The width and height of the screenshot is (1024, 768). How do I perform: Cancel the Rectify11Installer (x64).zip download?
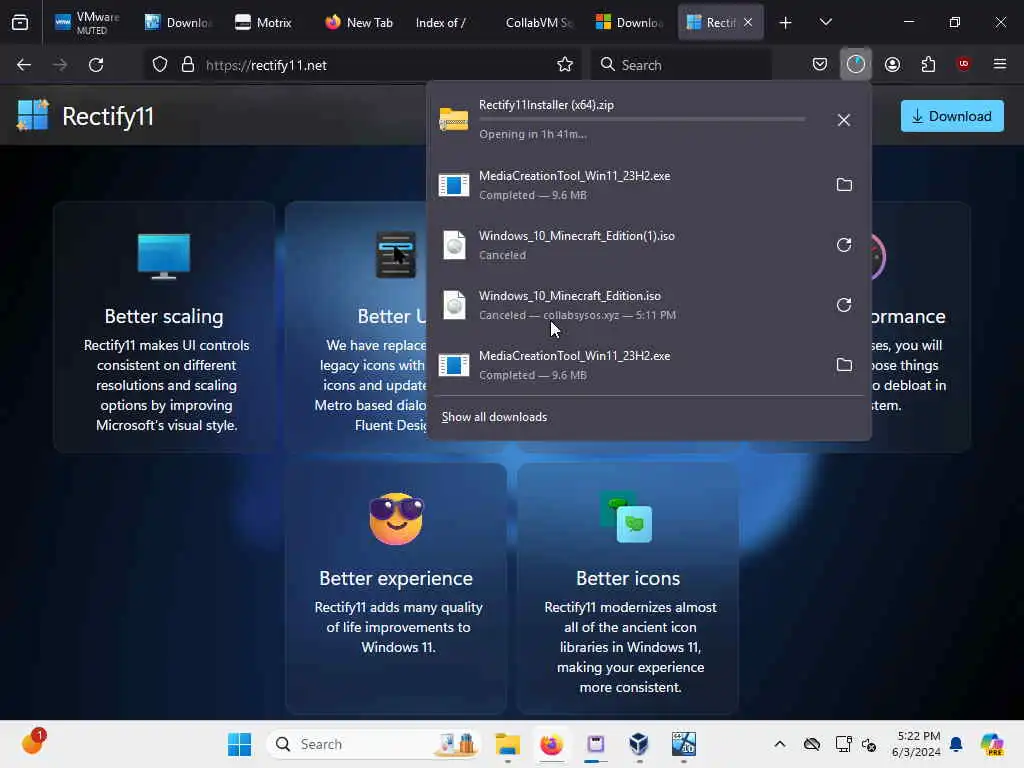pos(844,120)
